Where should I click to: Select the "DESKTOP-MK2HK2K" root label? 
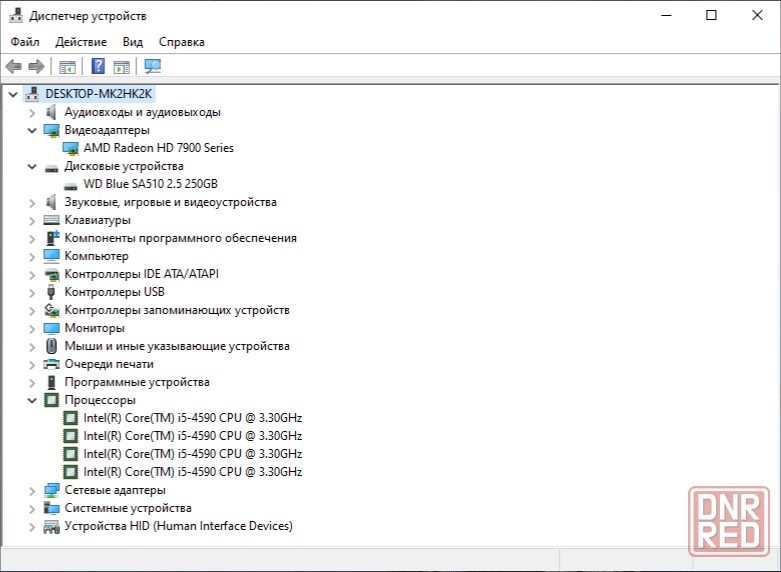pos(99,94)
